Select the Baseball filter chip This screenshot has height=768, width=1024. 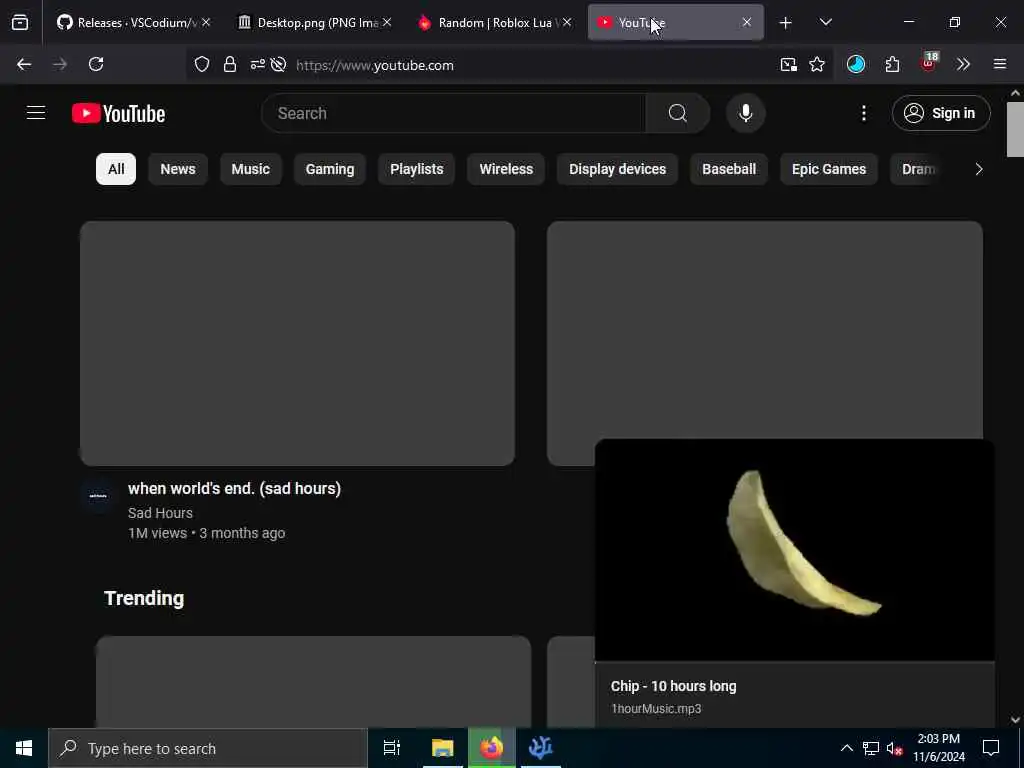click(x=729, y=169)
